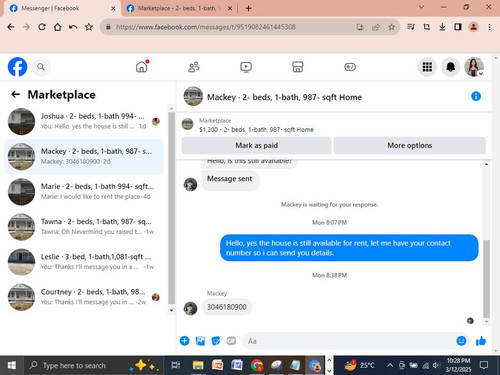The height and width of the screenshot is (375, 500).
Task: Open tab search chevron in title bar
Action: tap(421, 7)
